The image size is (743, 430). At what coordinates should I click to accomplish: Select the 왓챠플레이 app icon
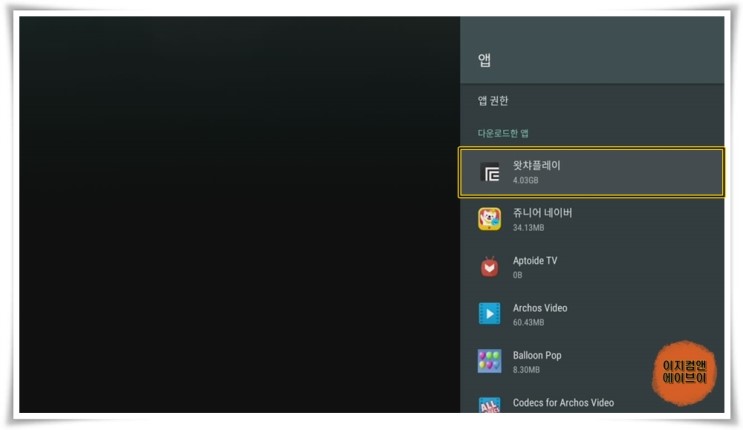tap(489, 172)
